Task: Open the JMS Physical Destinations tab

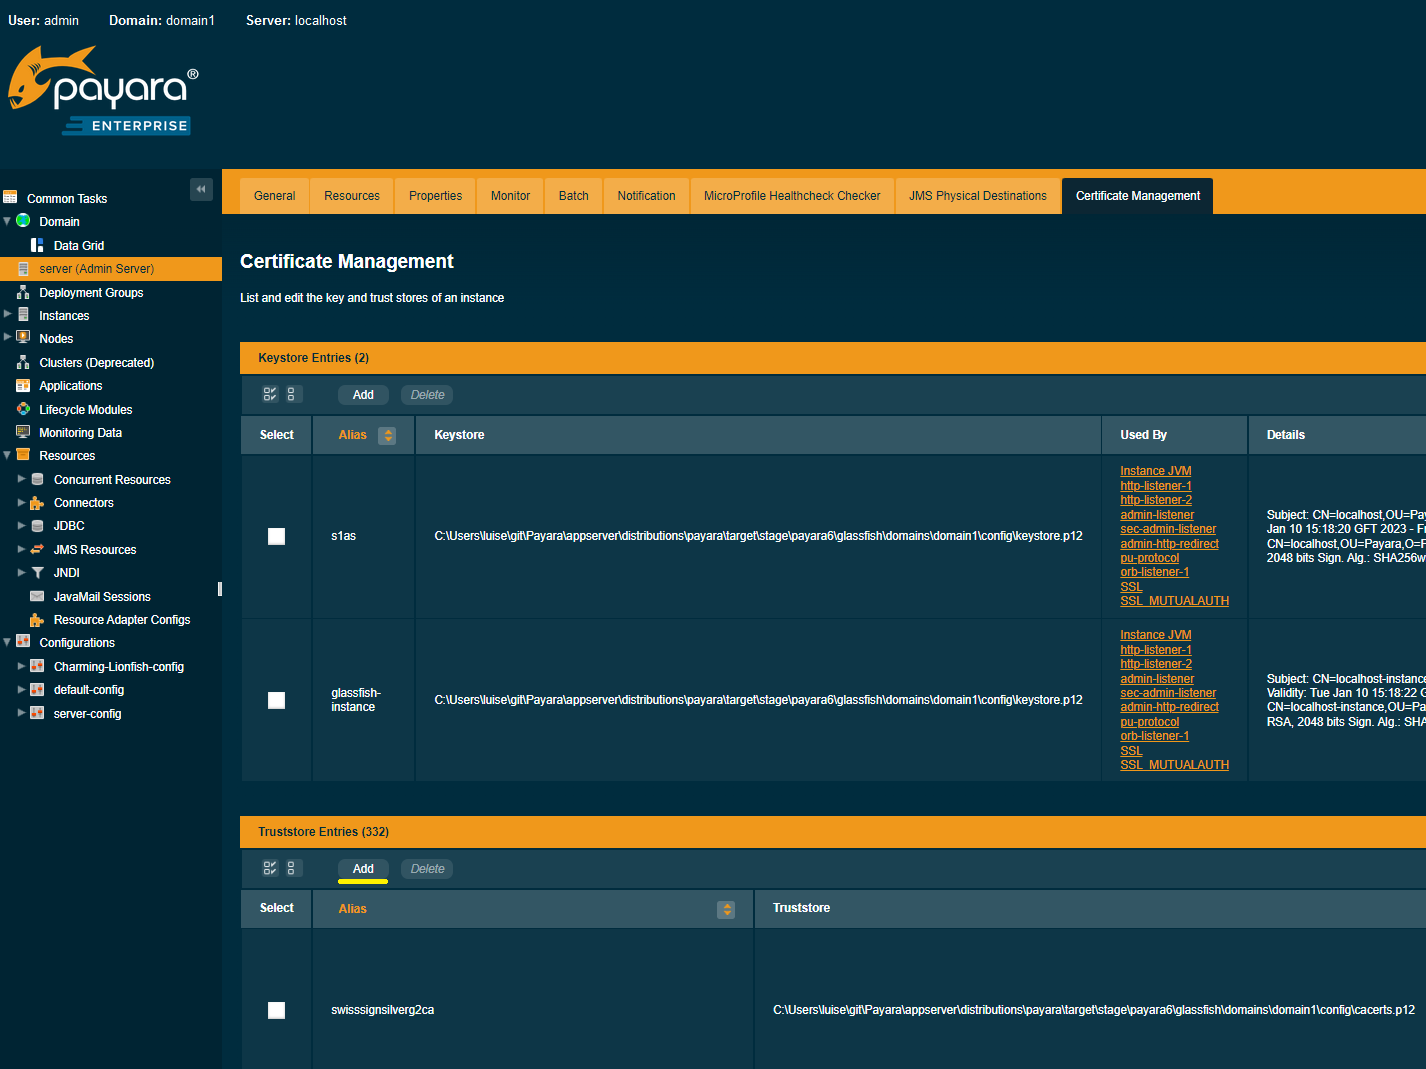Action: [977, 195]
